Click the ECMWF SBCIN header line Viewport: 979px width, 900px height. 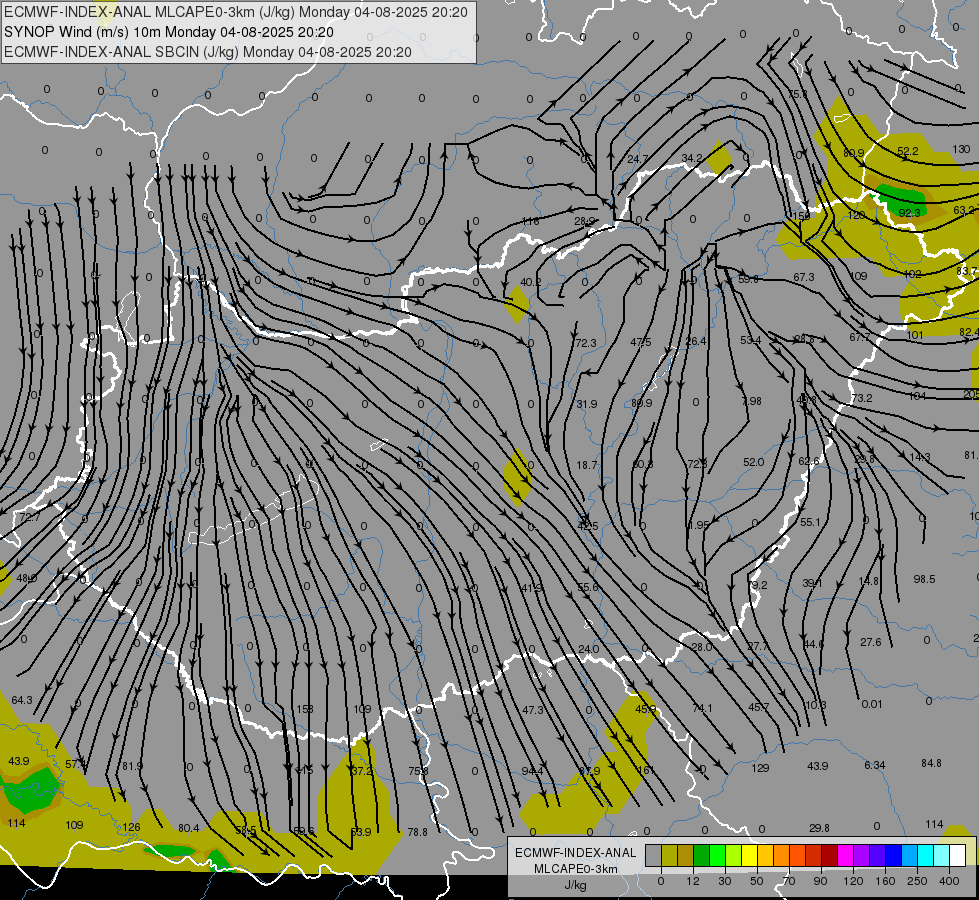tap(208, 52)
